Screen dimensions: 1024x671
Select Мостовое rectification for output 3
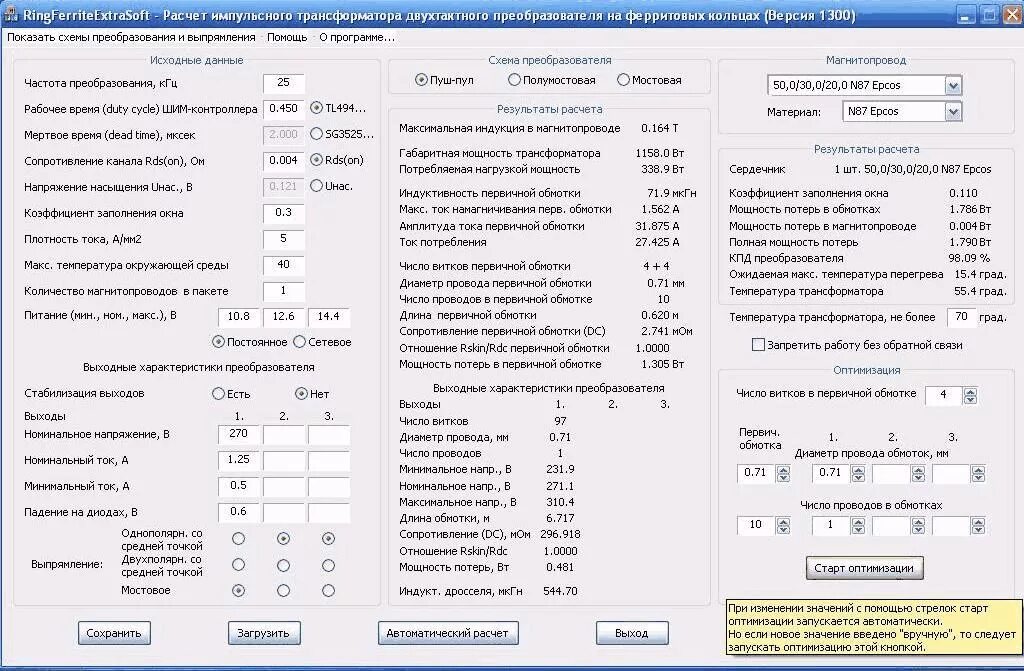click(x=328, y=591)
